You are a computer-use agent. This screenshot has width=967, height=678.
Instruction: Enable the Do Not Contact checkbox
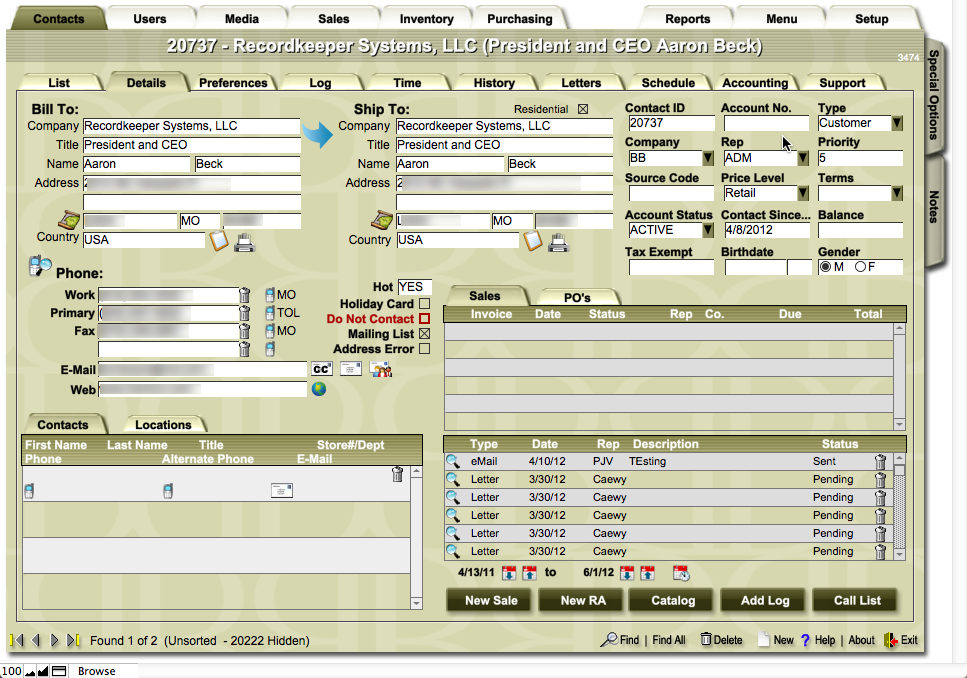tap(424, 319)
